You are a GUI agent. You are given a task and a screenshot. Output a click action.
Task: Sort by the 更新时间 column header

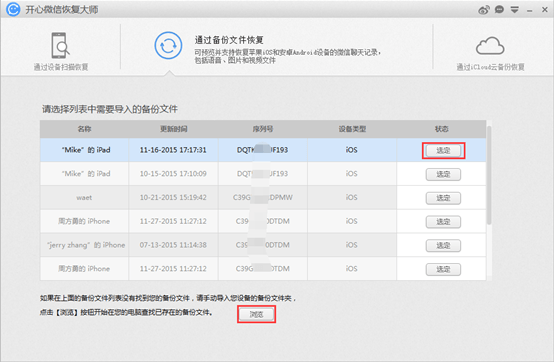[173, 129]
